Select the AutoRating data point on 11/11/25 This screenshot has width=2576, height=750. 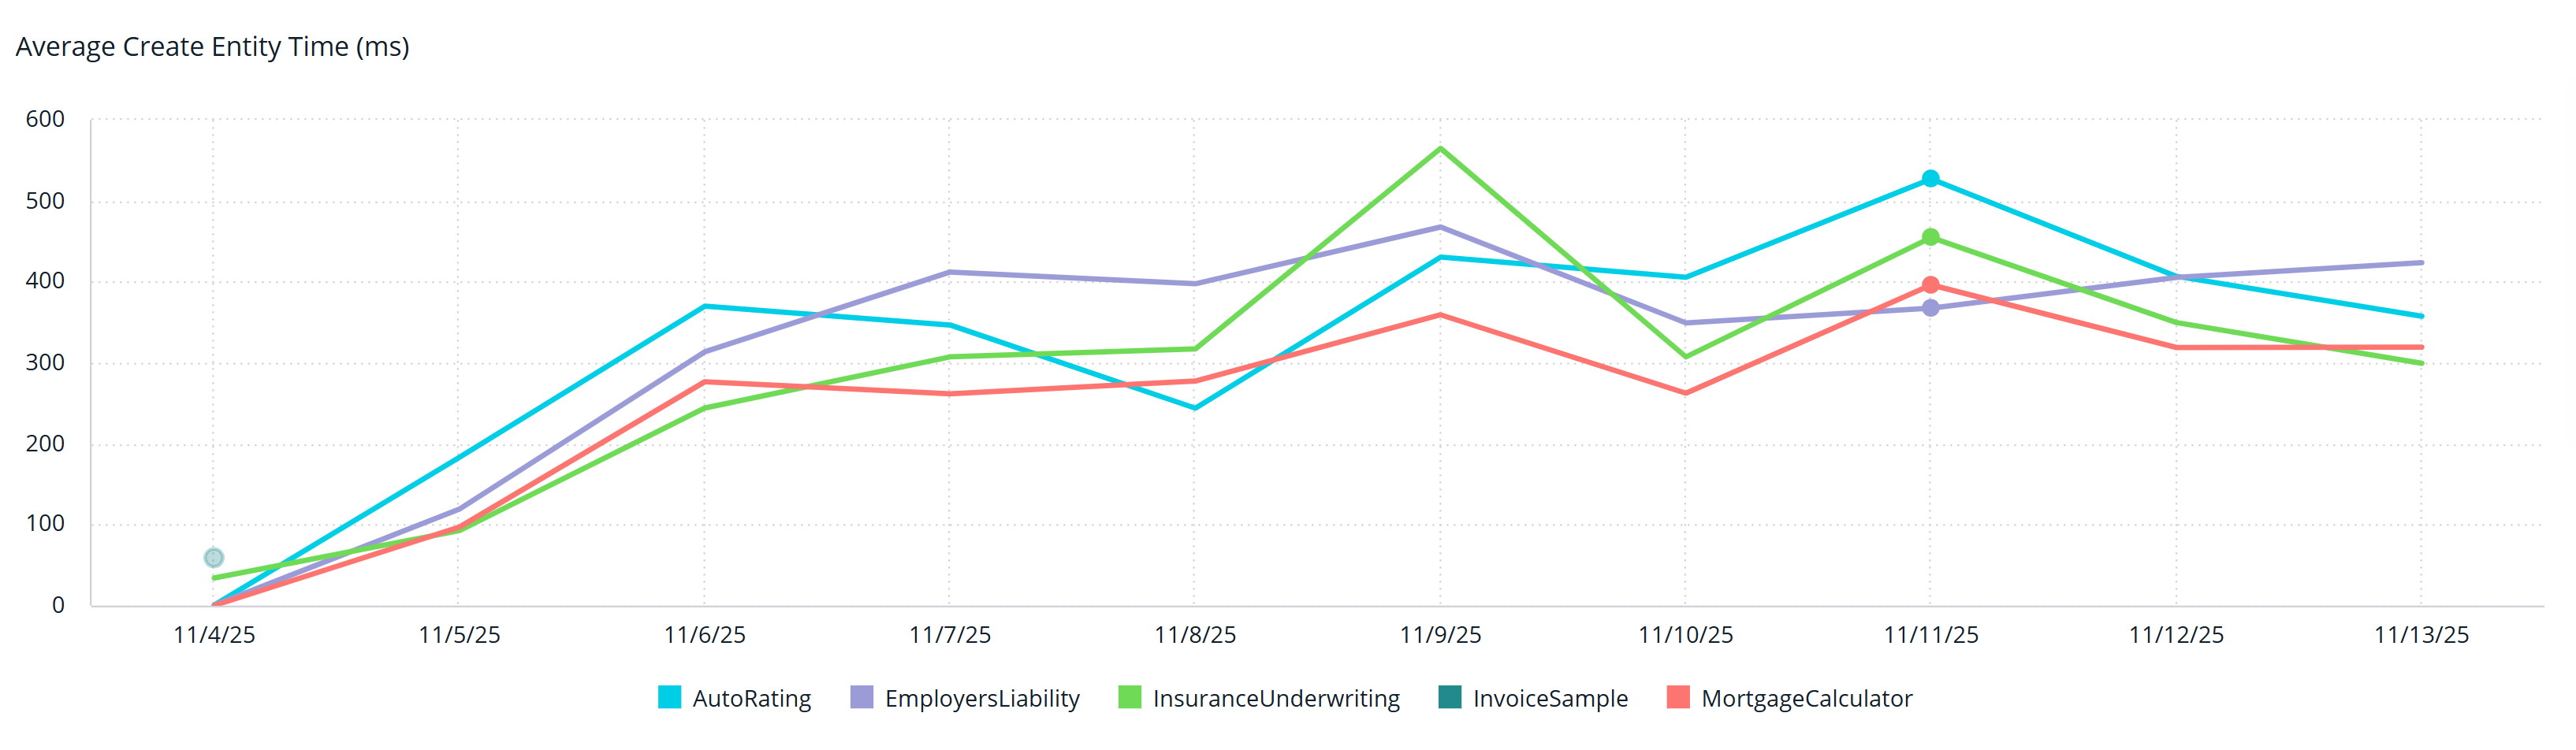tap(1930, 179)
